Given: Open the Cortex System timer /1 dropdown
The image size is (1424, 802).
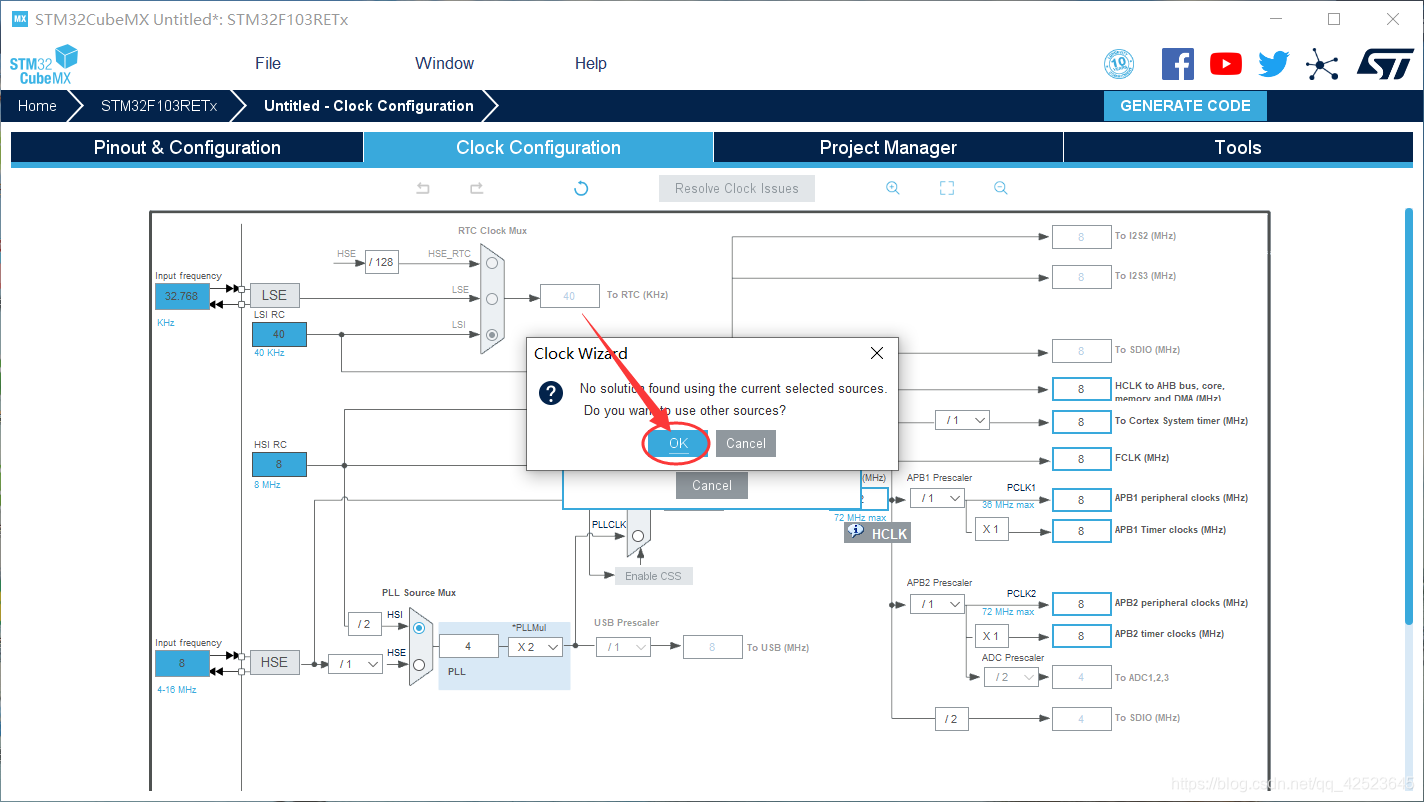Looking at the screenshot, I should pos(962,420).
